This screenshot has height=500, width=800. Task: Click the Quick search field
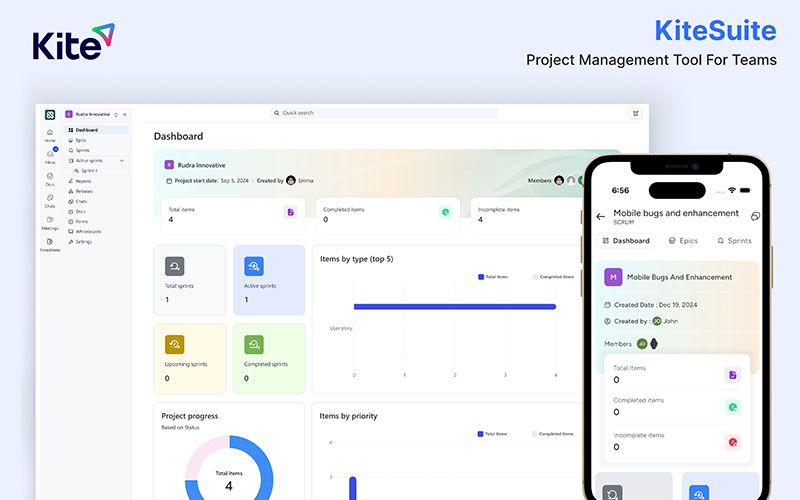(384, 113)
